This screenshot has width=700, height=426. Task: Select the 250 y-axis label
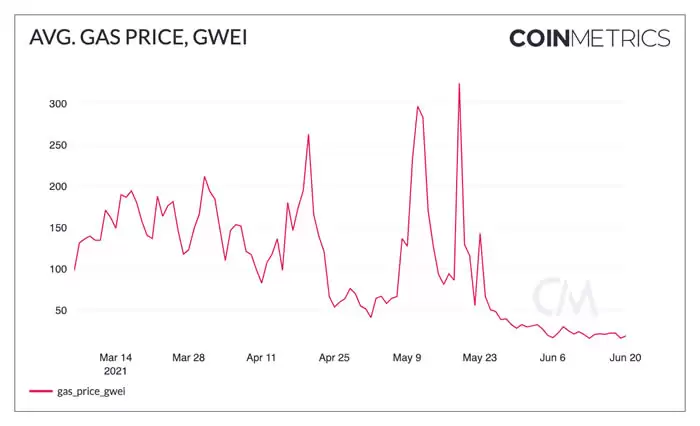(x=56, y=145)
